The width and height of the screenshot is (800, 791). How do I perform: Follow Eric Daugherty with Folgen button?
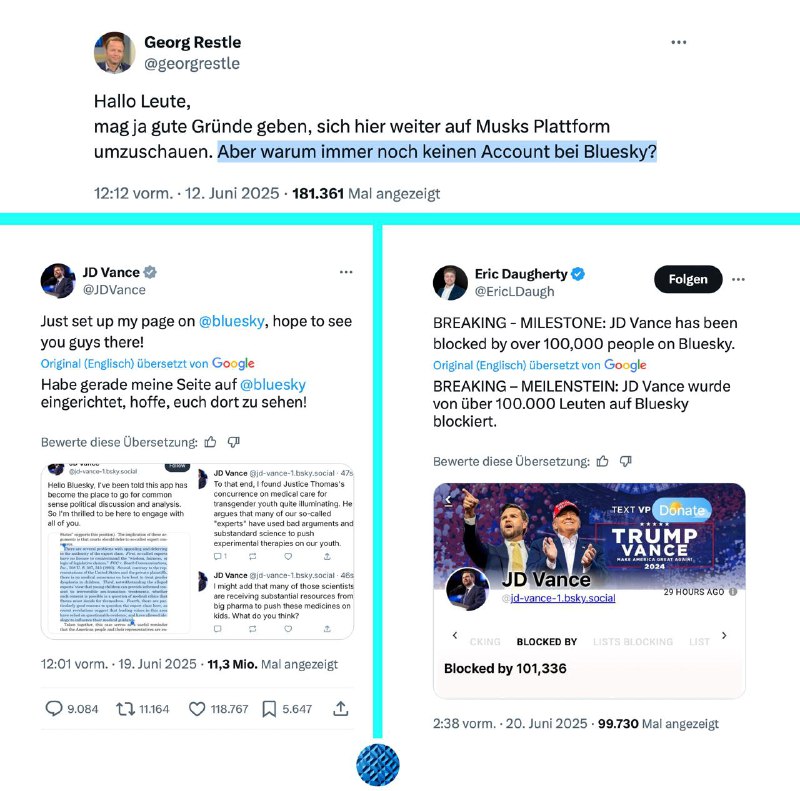[688, 279]
